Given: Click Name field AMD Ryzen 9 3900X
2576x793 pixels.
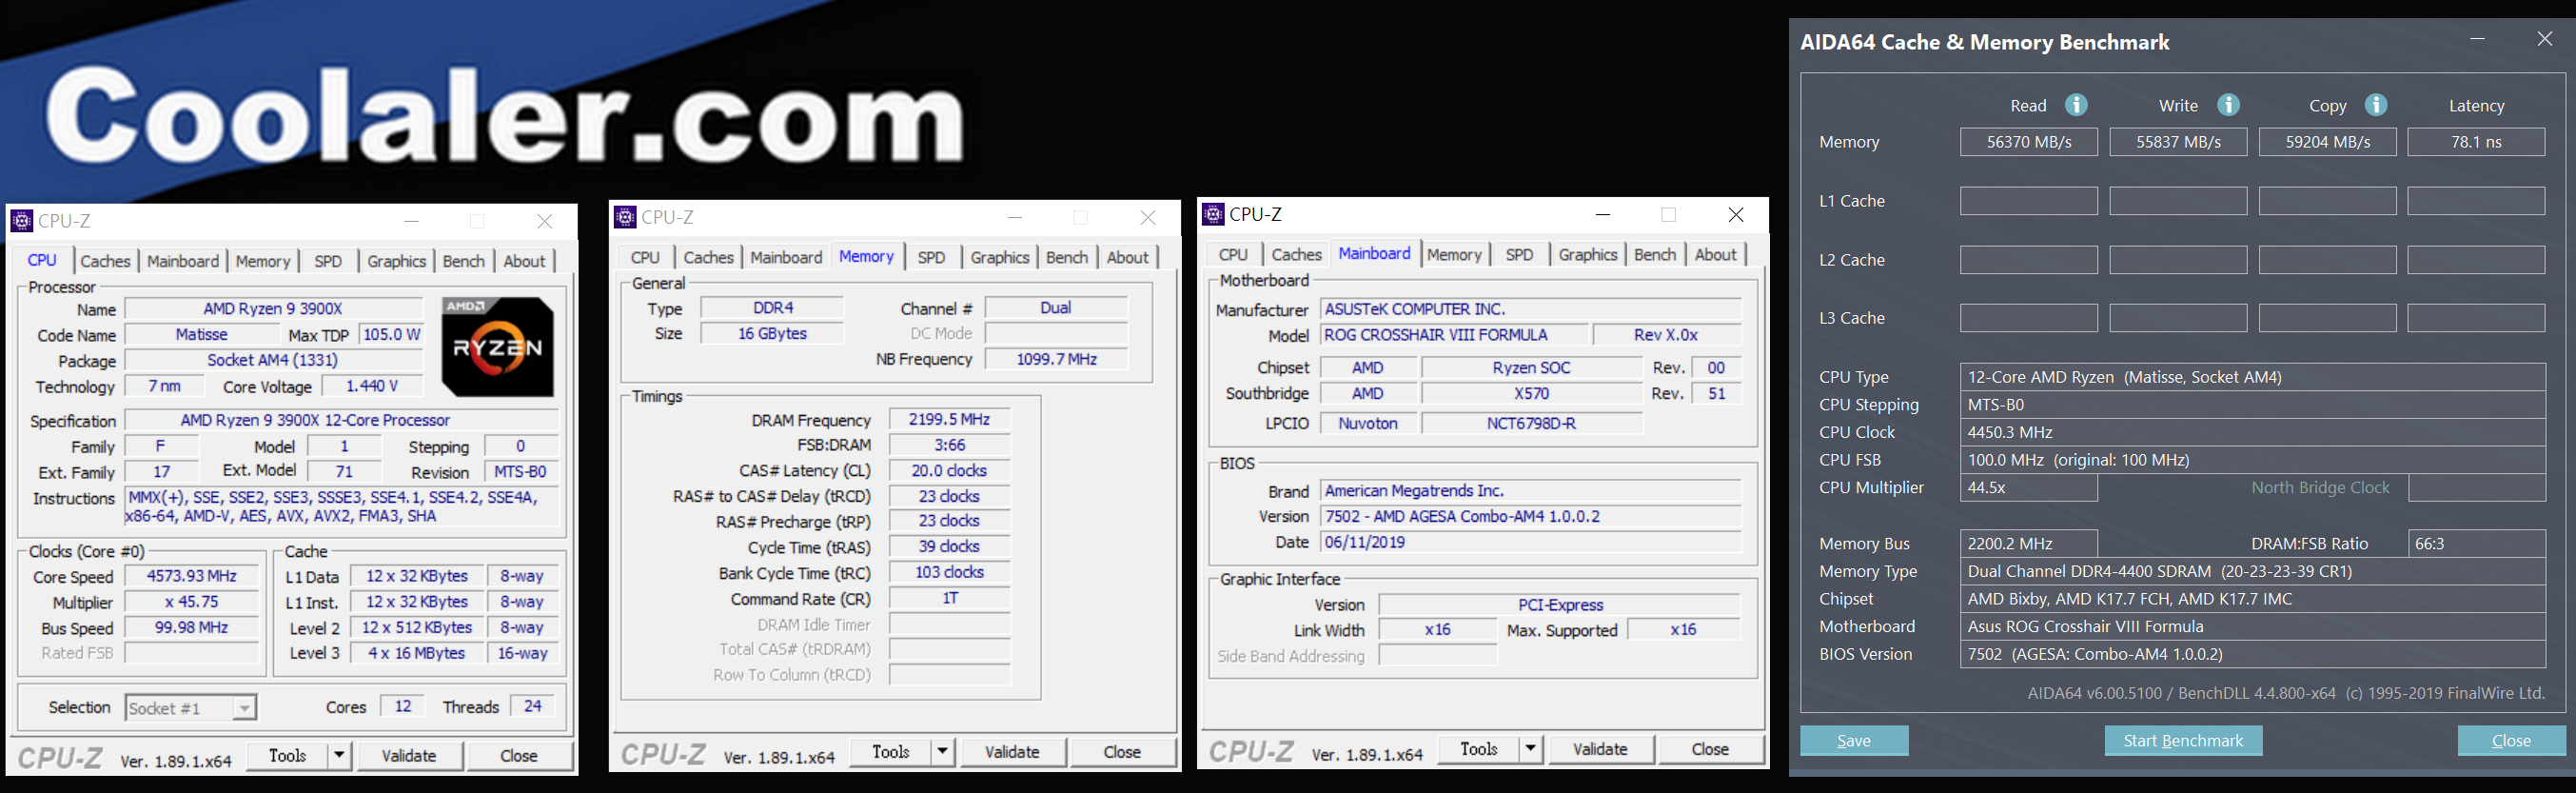Looking at the screenshot, I should (x=273, y=309).
